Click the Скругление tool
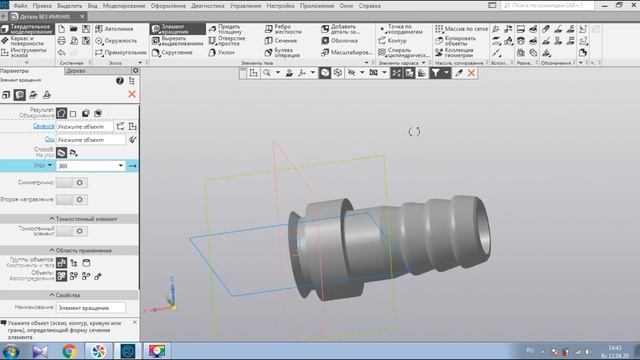The height and width of the screenshot is (360, 640). point(171,53)
